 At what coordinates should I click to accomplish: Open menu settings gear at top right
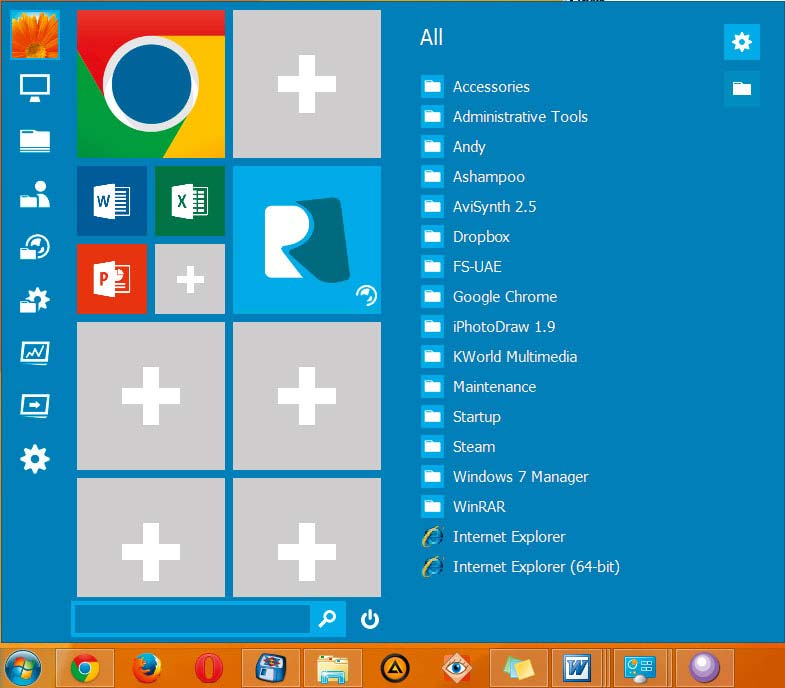[741, 42]
